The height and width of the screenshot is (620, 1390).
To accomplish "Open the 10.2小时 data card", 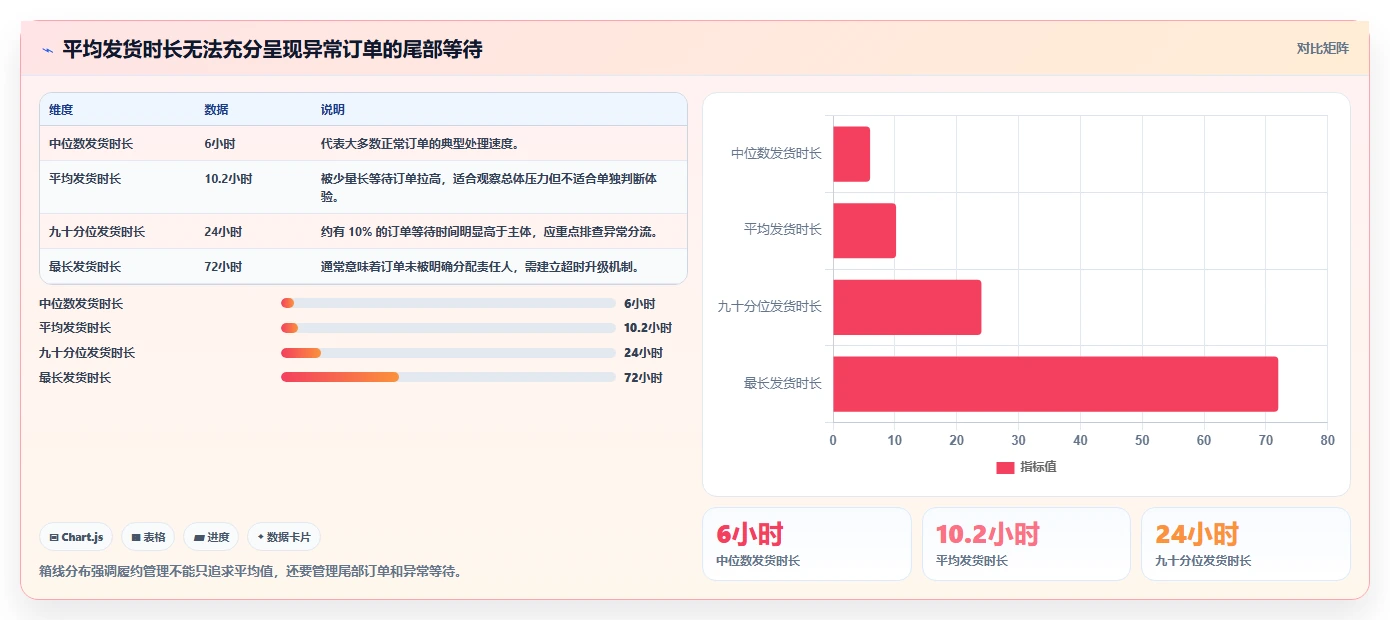I will point(1026,544).
